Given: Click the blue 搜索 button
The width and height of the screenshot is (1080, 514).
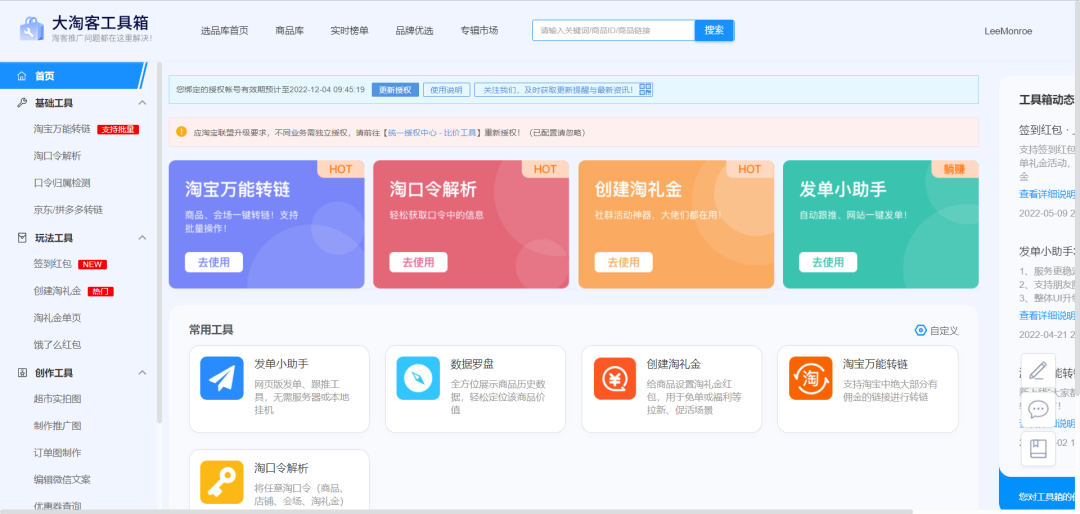Looking at the screenshot, I should click(714, 30).
